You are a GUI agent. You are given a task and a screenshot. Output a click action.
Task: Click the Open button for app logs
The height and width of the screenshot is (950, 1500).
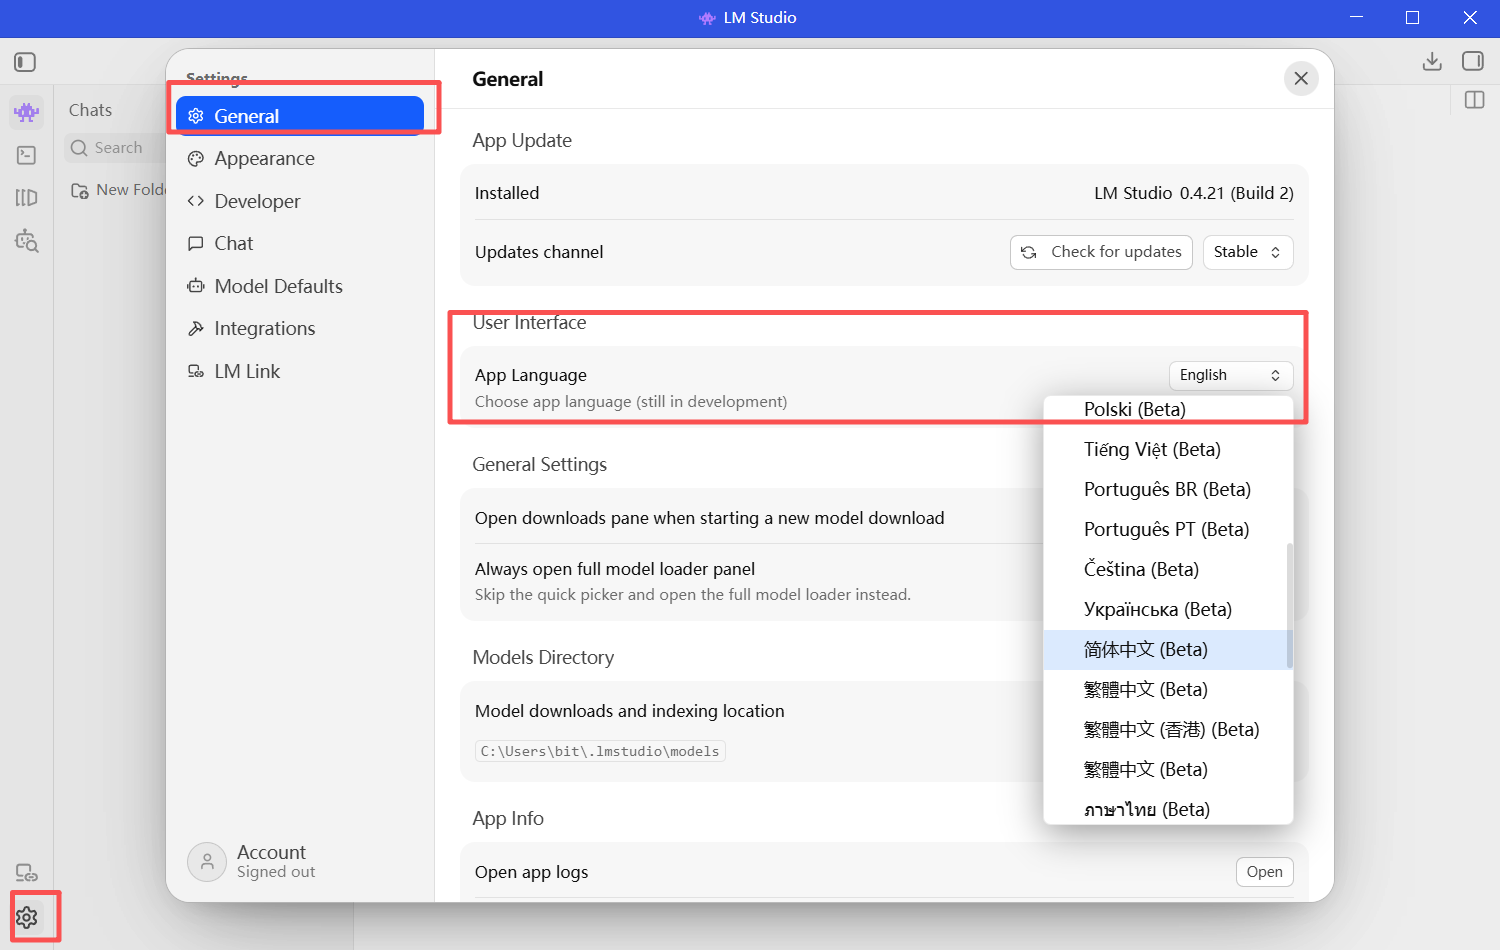coord(1265,872)
